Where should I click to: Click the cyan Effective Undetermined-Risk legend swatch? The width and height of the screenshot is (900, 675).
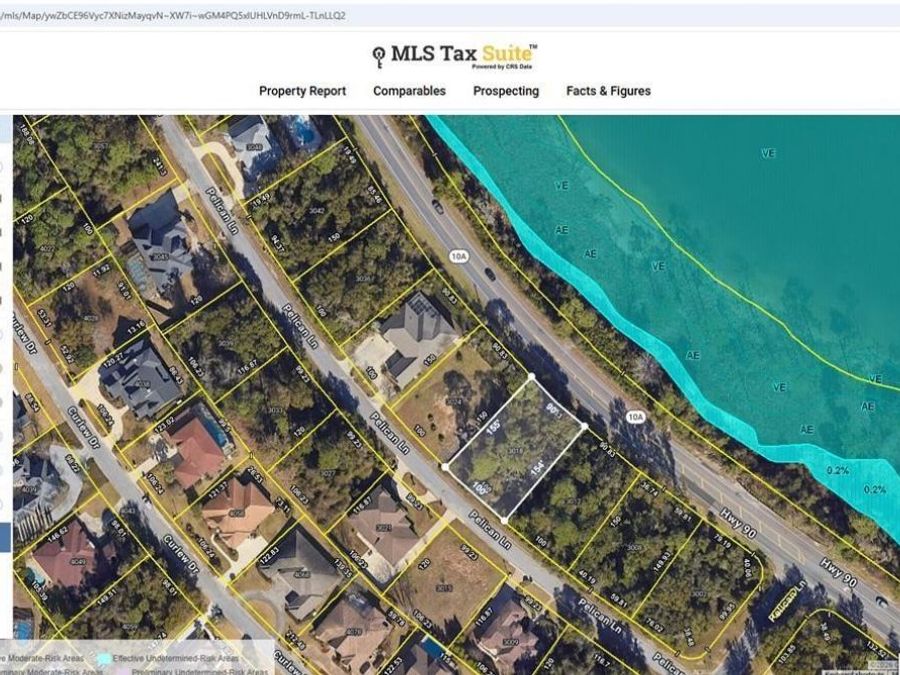coord(104,658)
